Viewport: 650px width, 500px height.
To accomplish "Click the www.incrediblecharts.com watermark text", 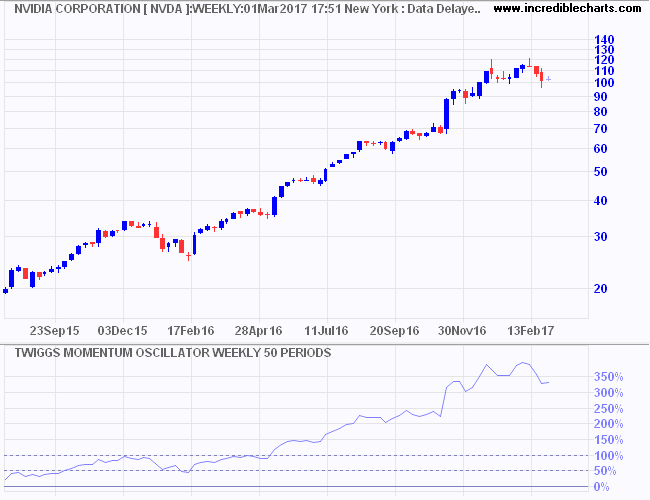I will pos(568,8).
